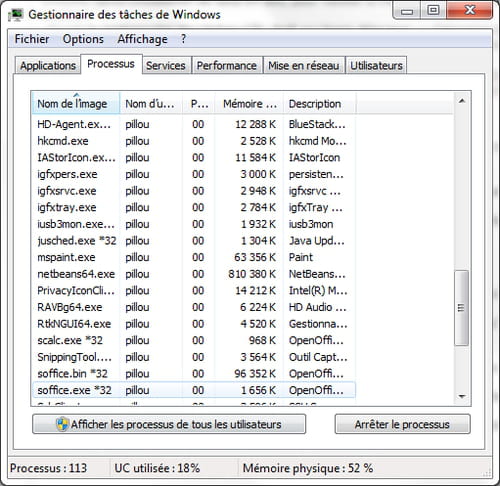Screen dimensions: 500x486
Task: Maximize the Task Manager window
Action: tap(433, 11)
